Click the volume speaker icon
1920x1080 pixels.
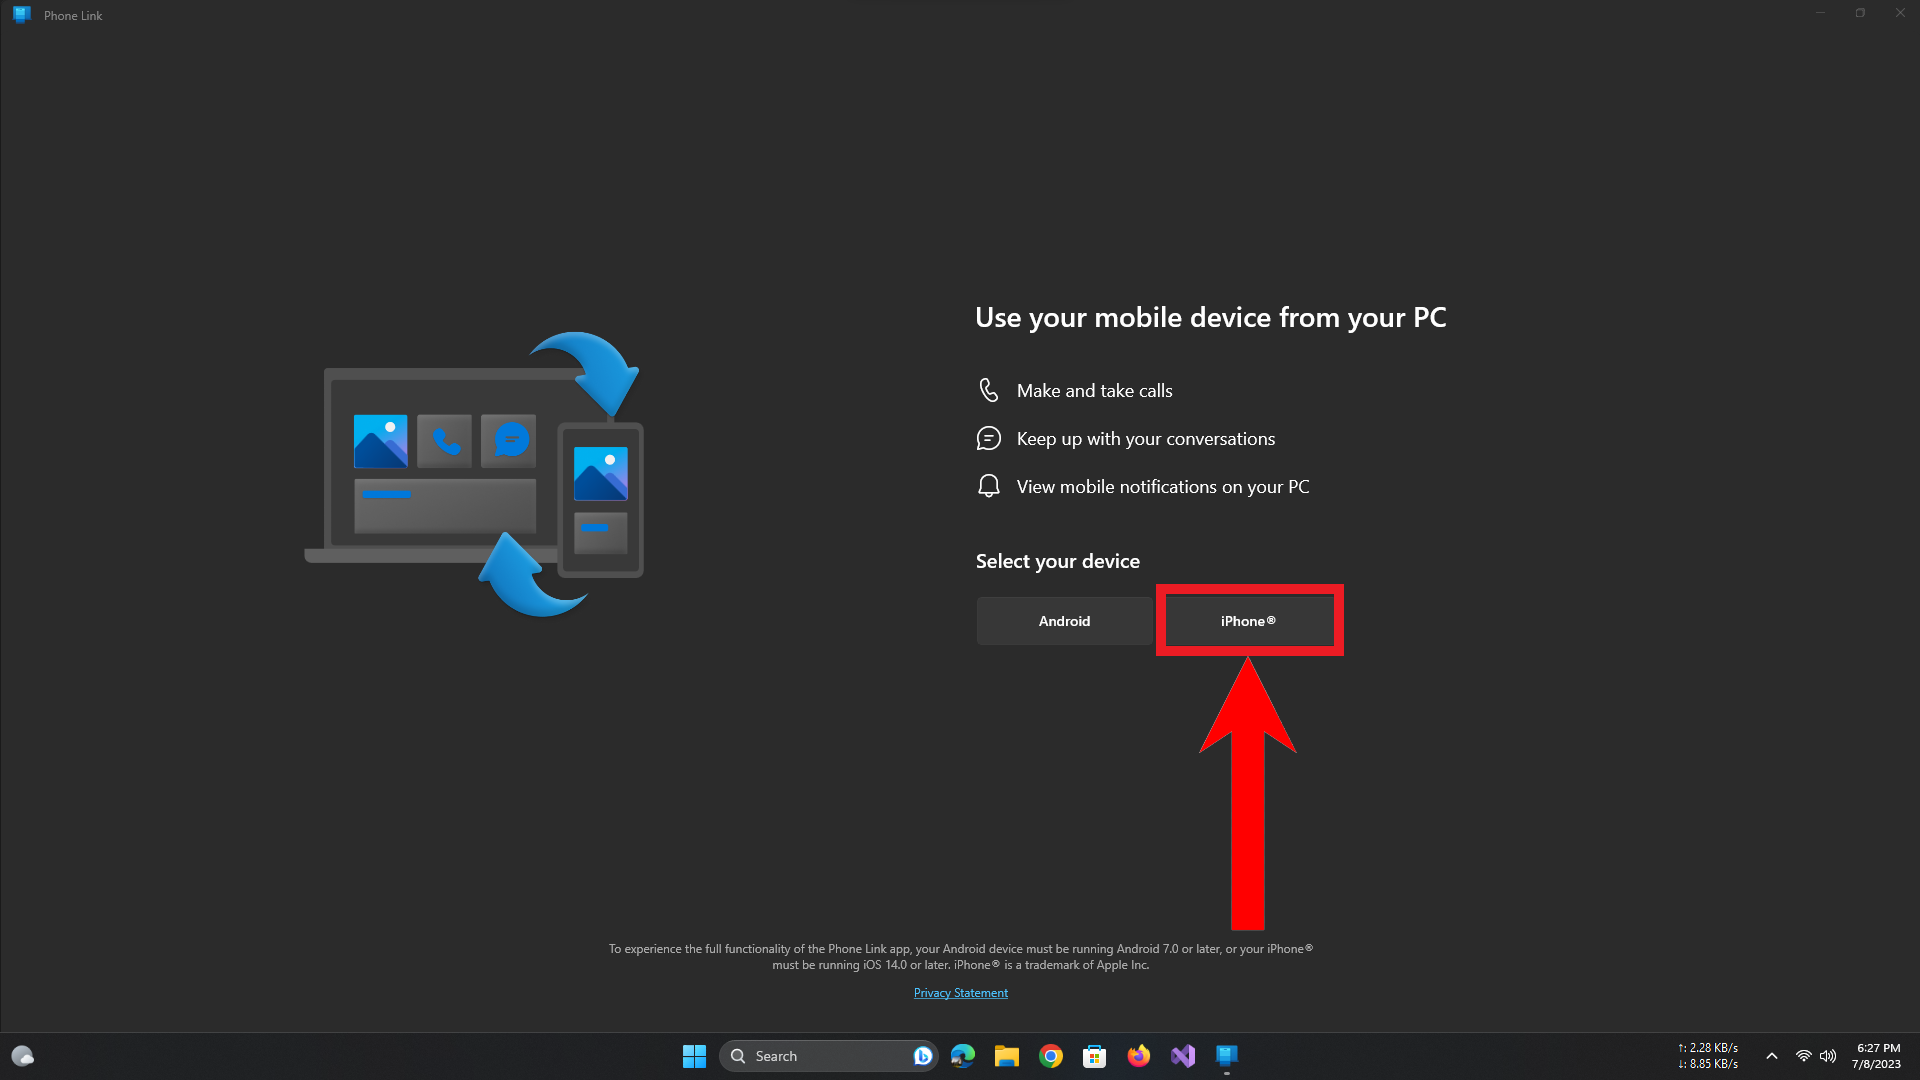tap(1828, 1056)
